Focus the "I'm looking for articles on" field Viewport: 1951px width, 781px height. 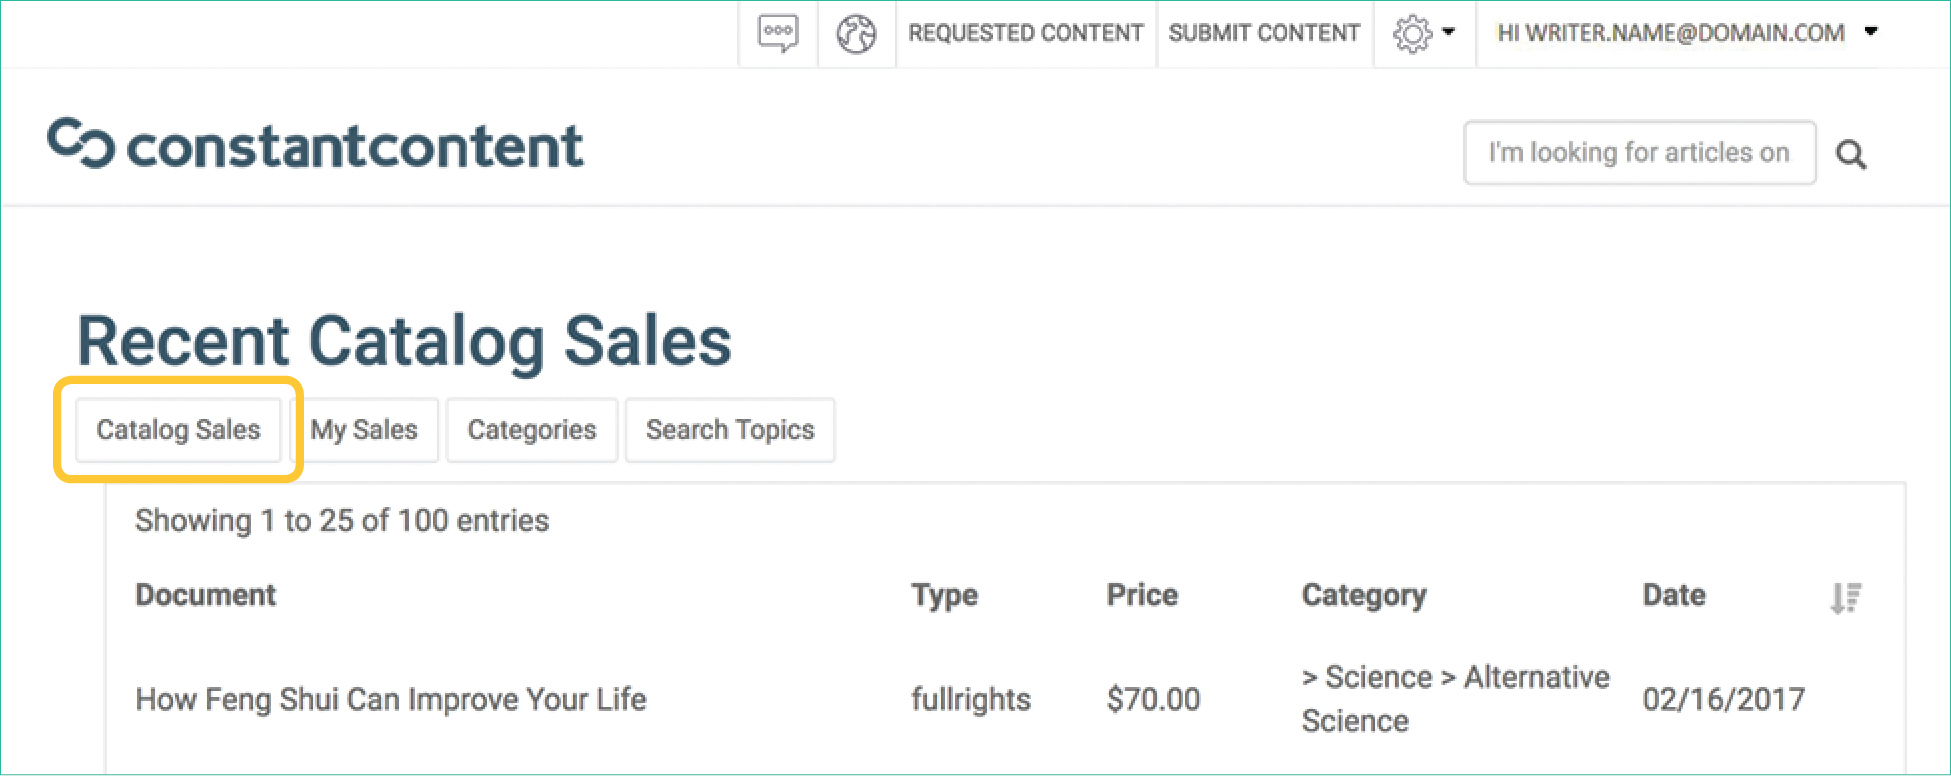click(1639, 153)
